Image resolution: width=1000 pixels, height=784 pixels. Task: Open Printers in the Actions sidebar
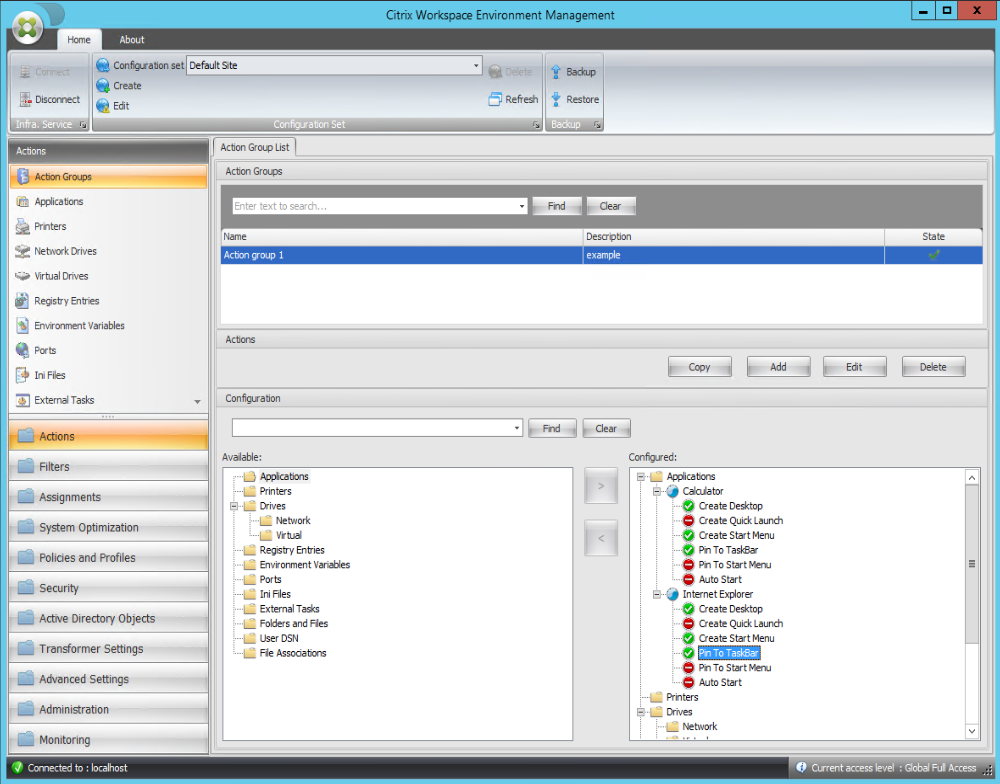[50, 226]
